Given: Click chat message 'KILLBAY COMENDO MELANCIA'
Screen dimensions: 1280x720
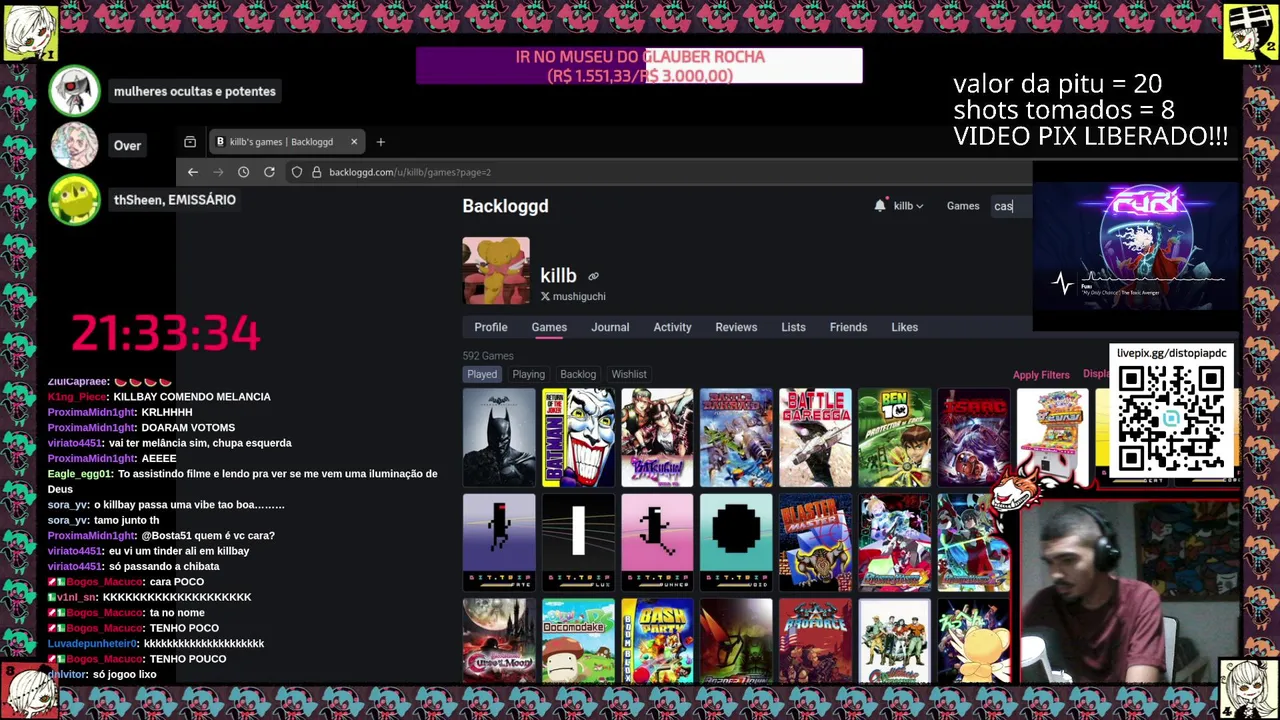Looking at the screenshot, I should click(x=192, y=397).
